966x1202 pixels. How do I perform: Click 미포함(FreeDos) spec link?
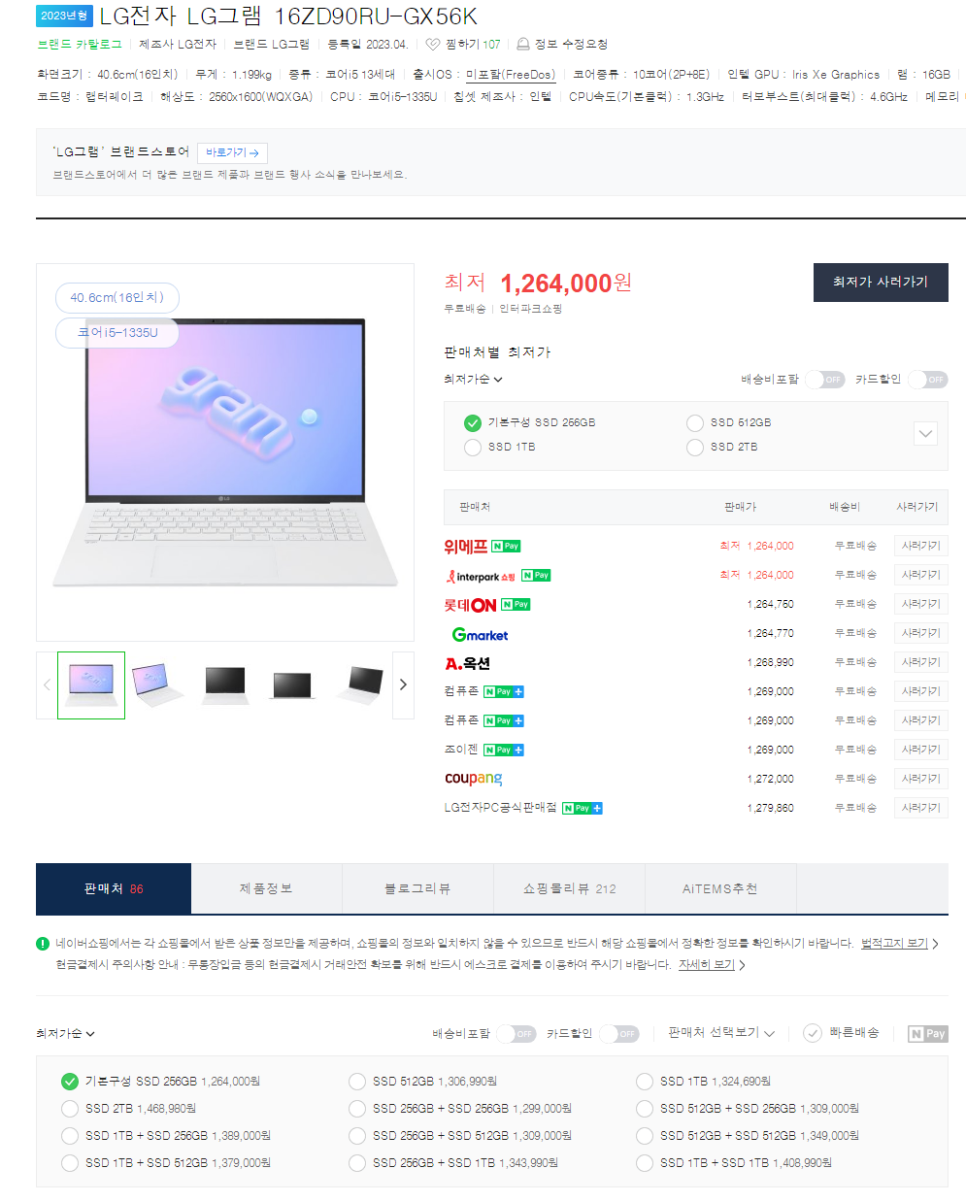click(510, 74)
